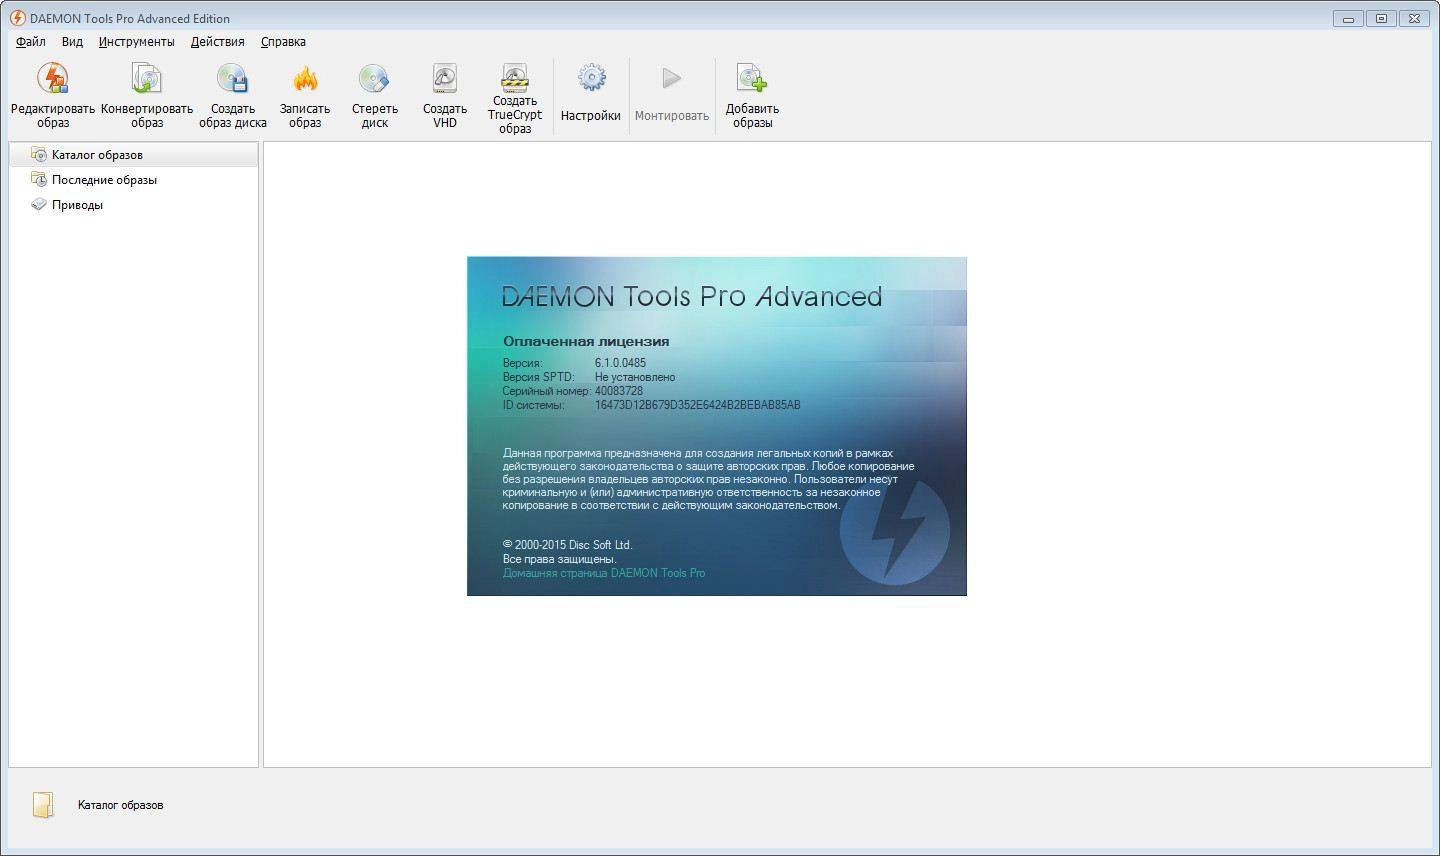
Task: Select Каталог образов in the sidebar
Action: click(133, 155)
